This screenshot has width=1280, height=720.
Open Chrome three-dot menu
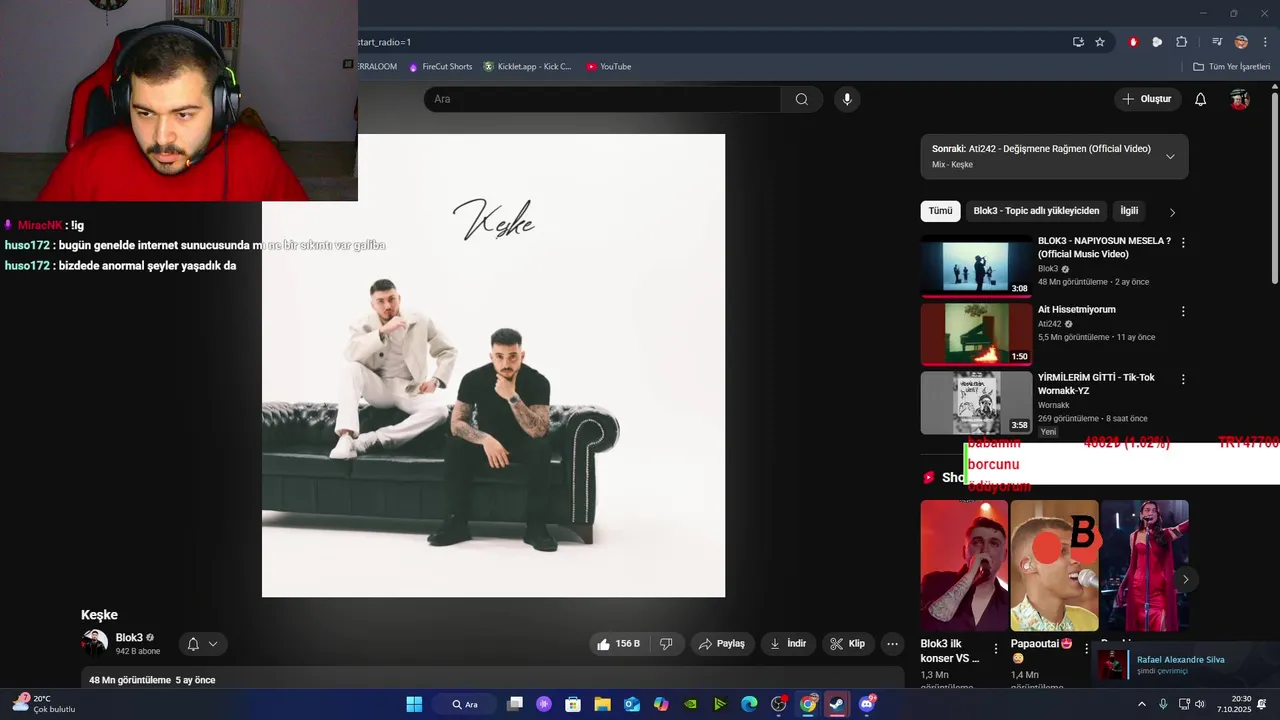(1265, 42)
